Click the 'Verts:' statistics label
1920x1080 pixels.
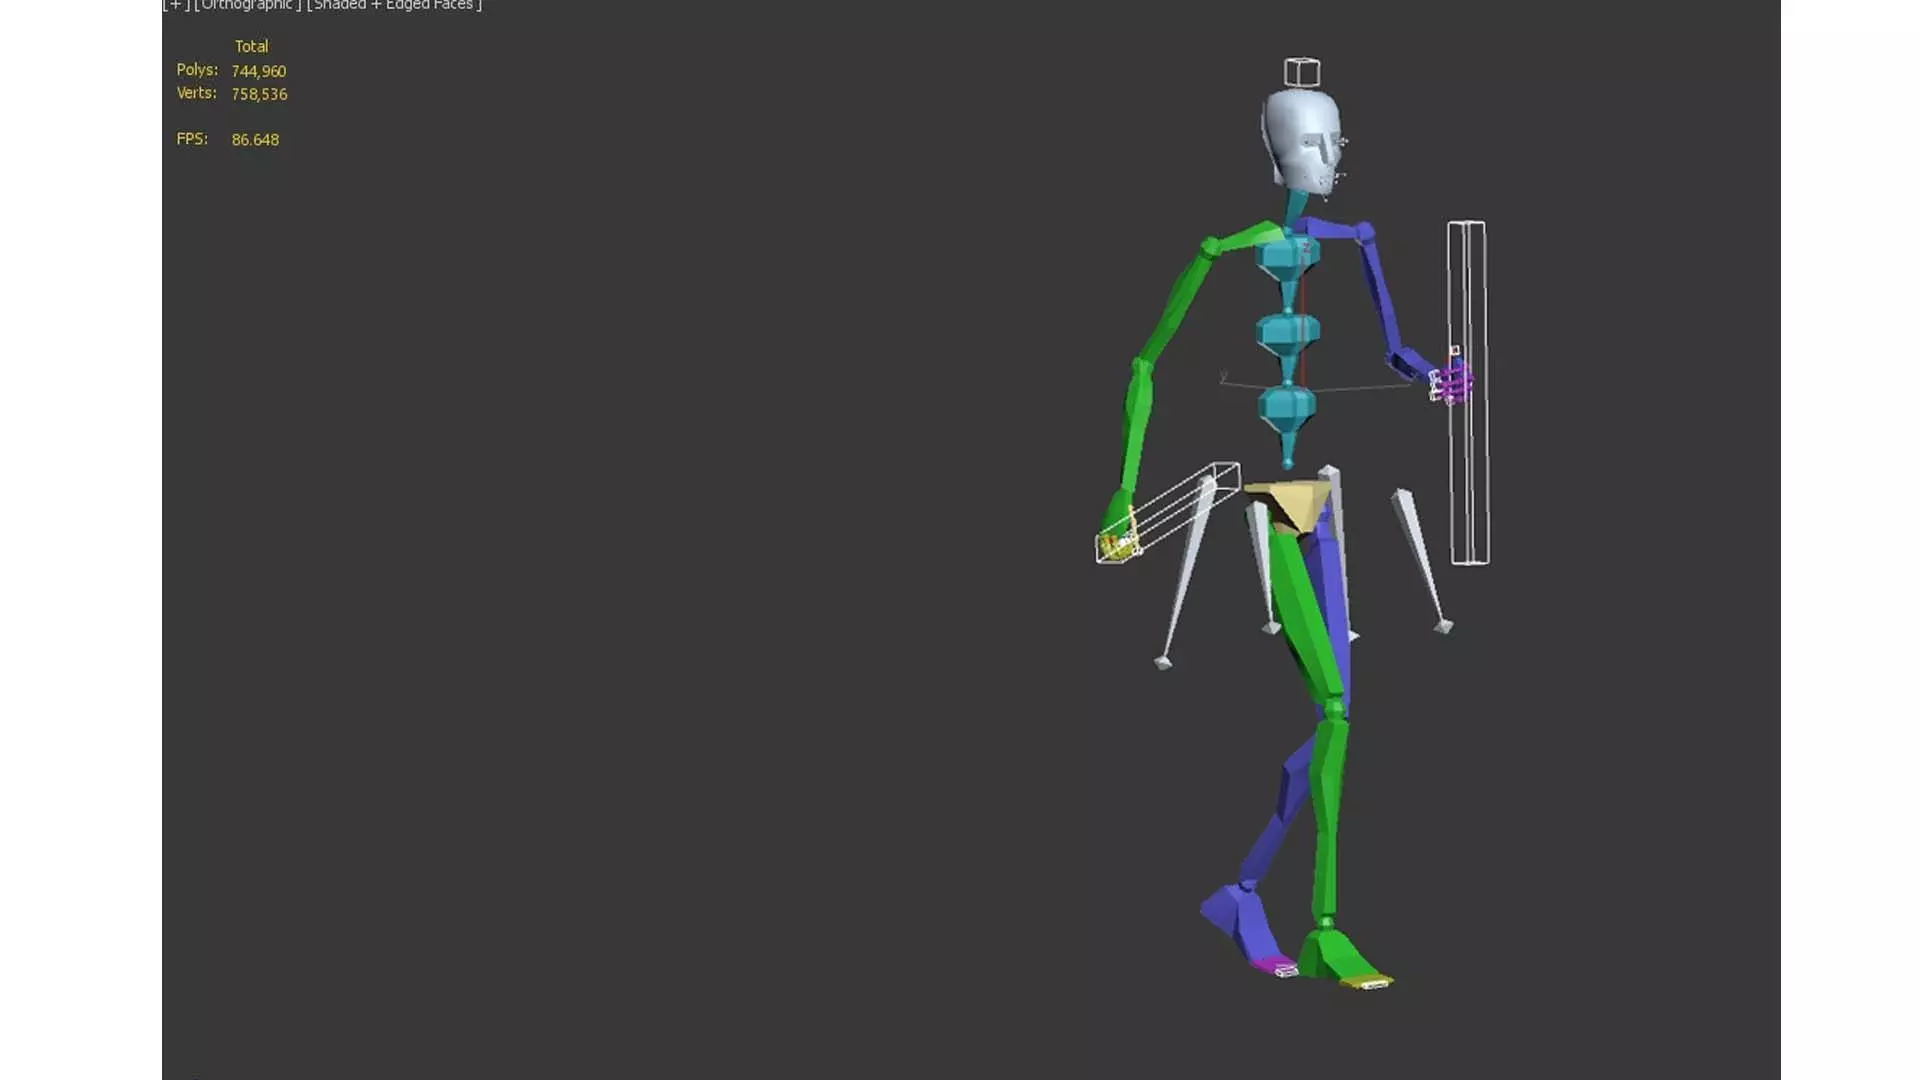(196, 92)
